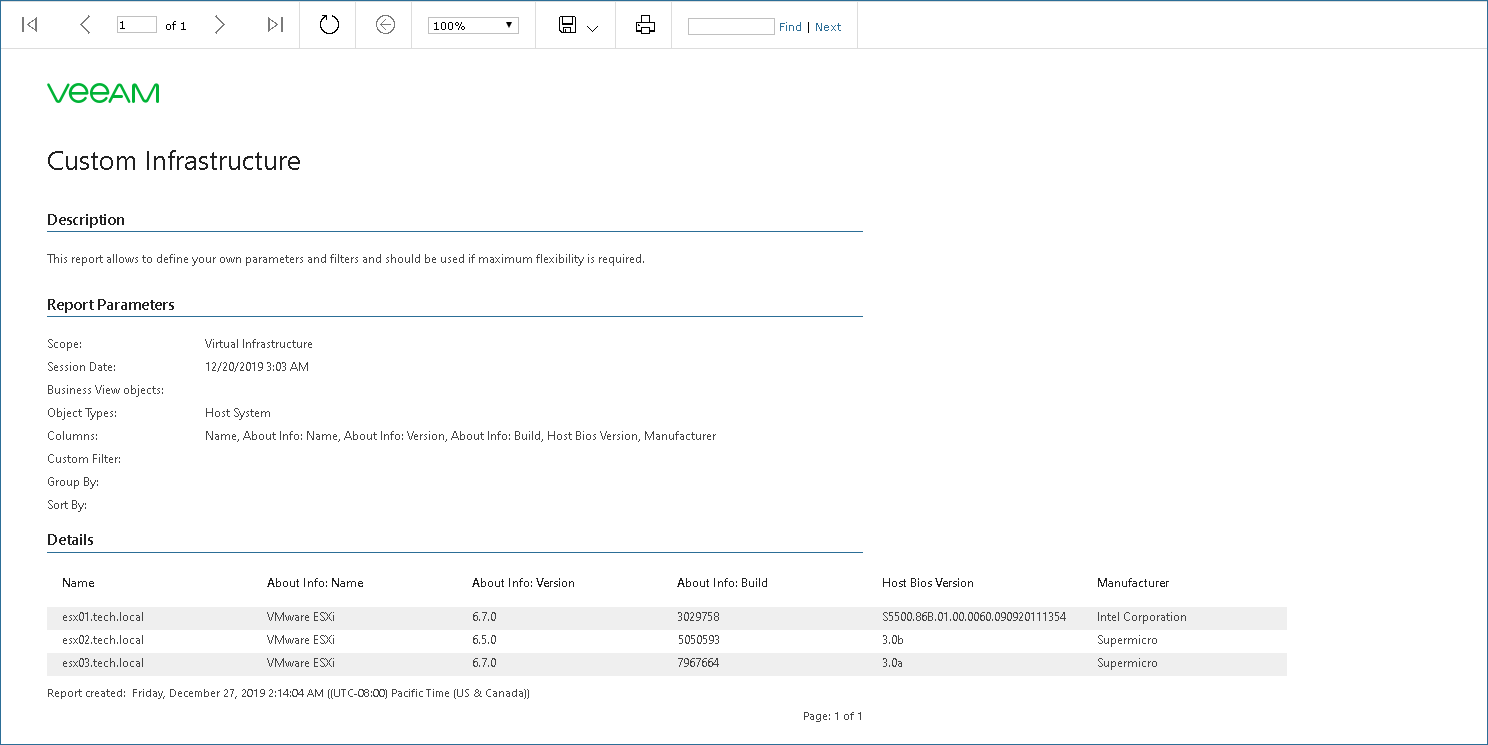Click the Host Bios Version column header

(x=927, y=583)
